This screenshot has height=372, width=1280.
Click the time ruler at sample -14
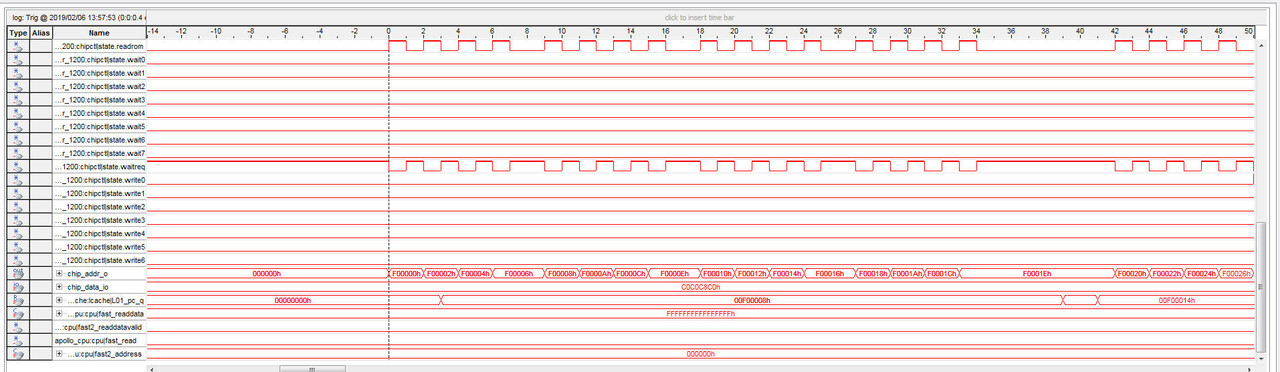tap(154, 32)
